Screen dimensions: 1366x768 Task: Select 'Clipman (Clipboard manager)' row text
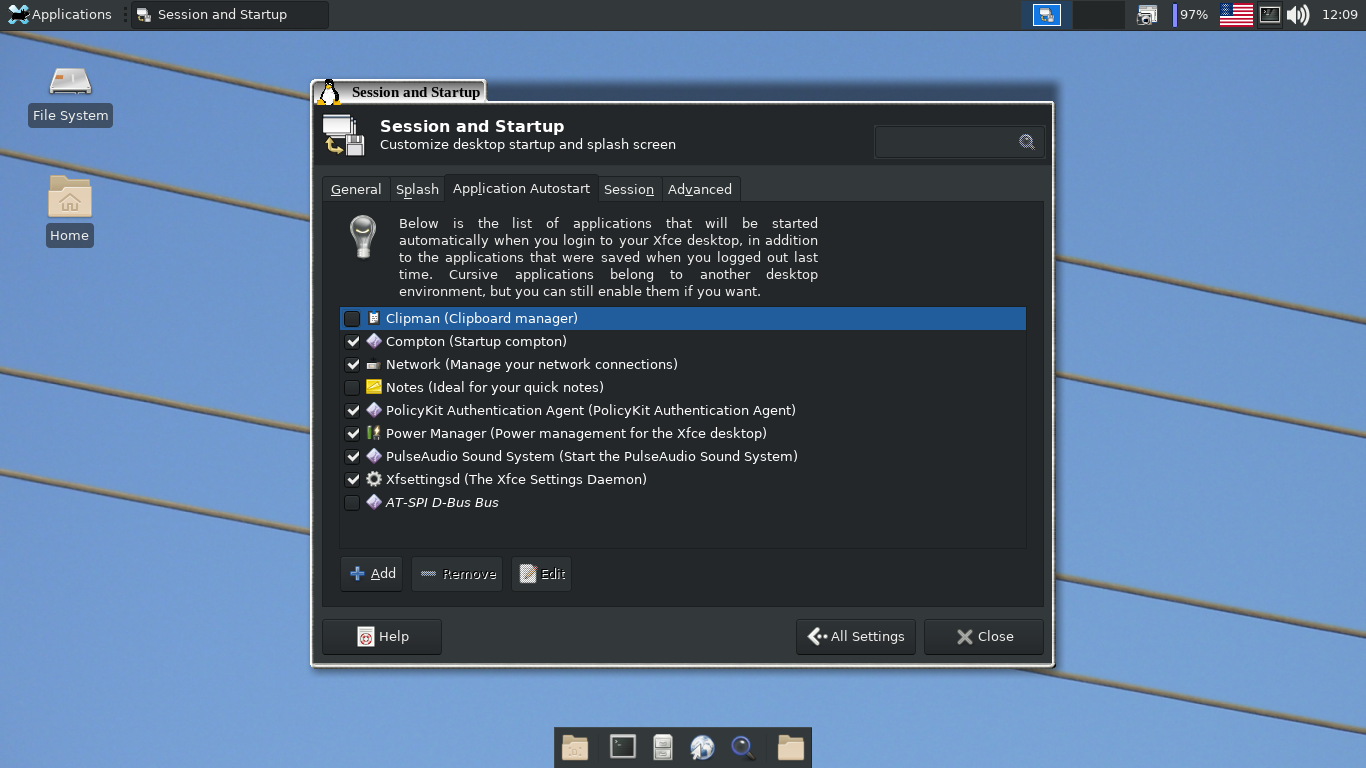coord(482,318)
